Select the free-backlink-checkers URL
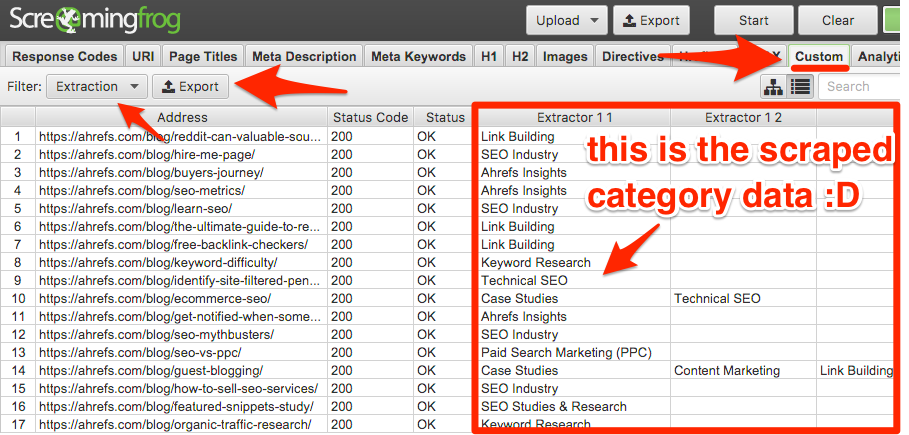 [x=173, y=245]
